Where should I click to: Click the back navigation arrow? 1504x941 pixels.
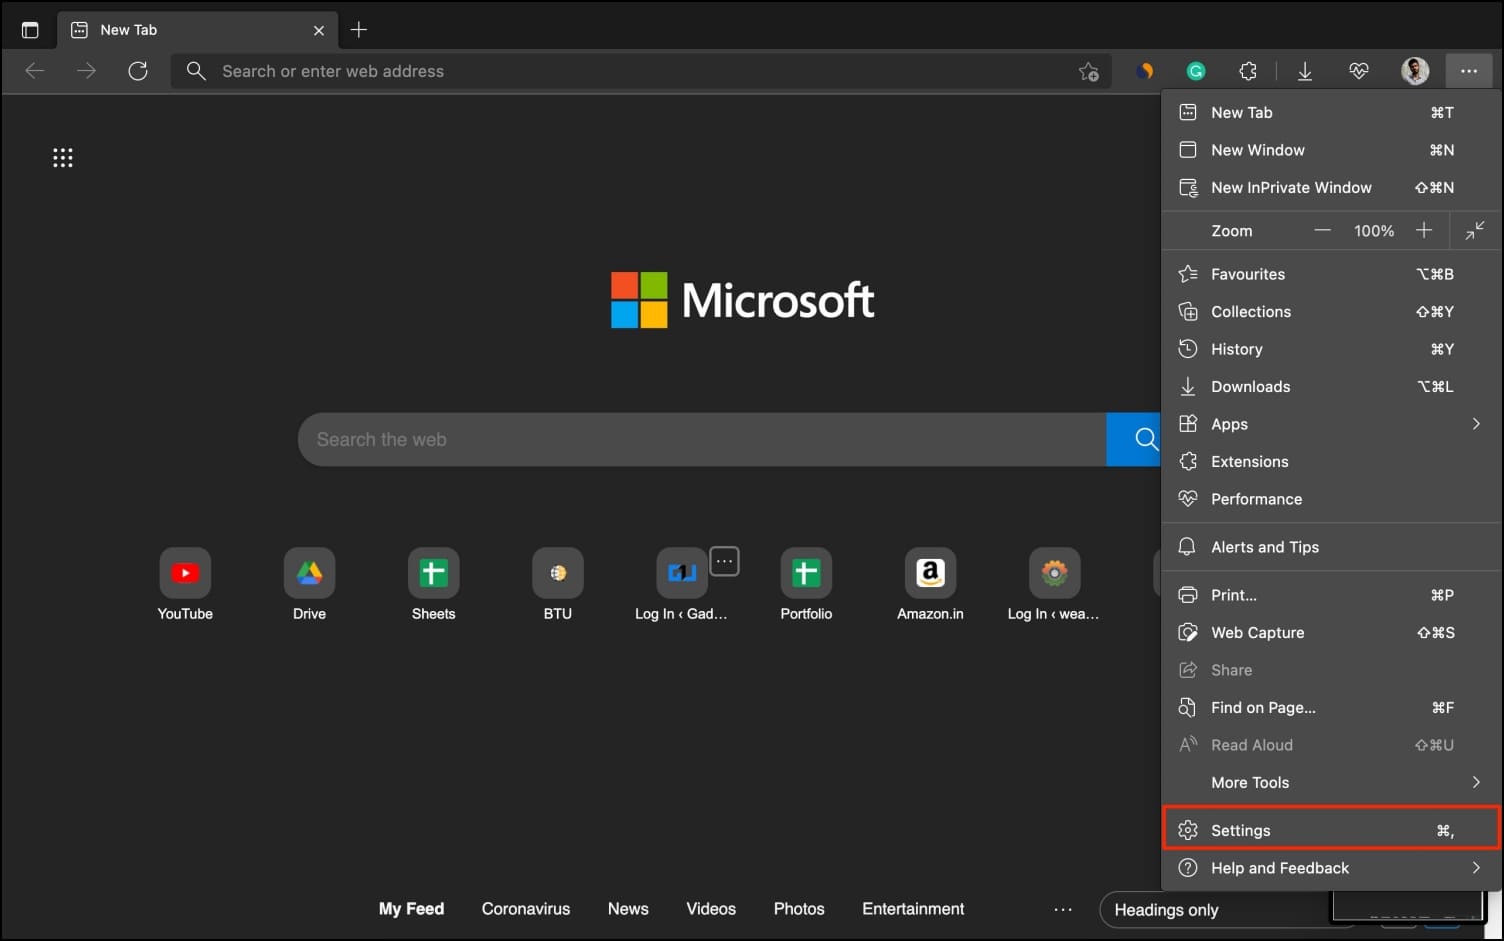(35, 70)
